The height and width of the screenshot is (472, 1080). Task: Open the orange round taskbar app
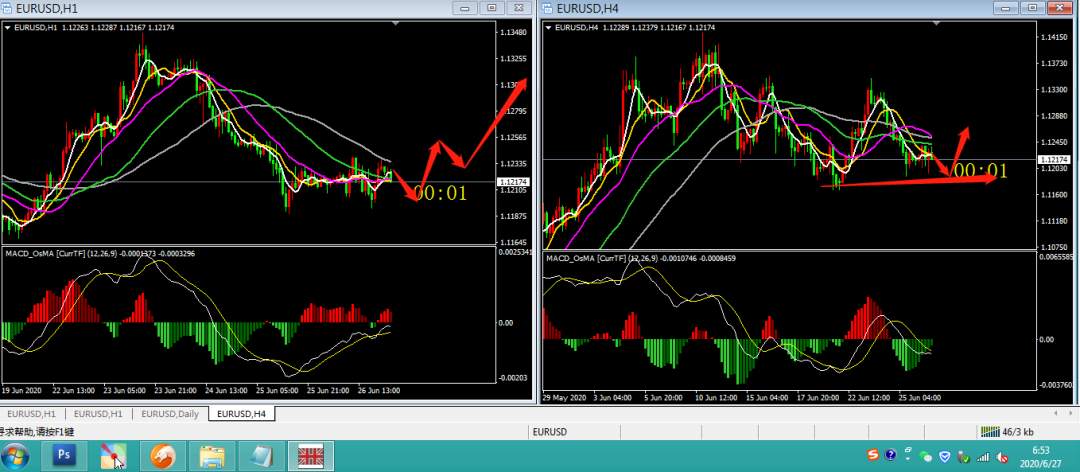(x=163, y=455)
